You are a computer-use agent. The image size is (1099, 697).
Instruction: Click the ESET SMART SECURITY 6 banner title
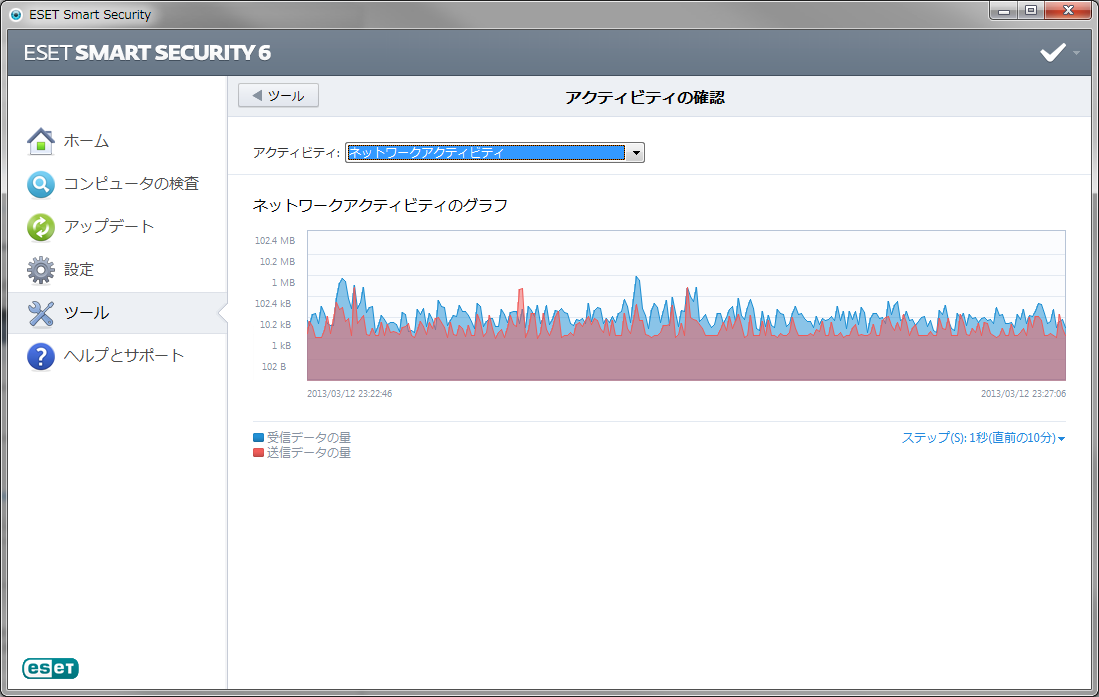pos(147,53)
